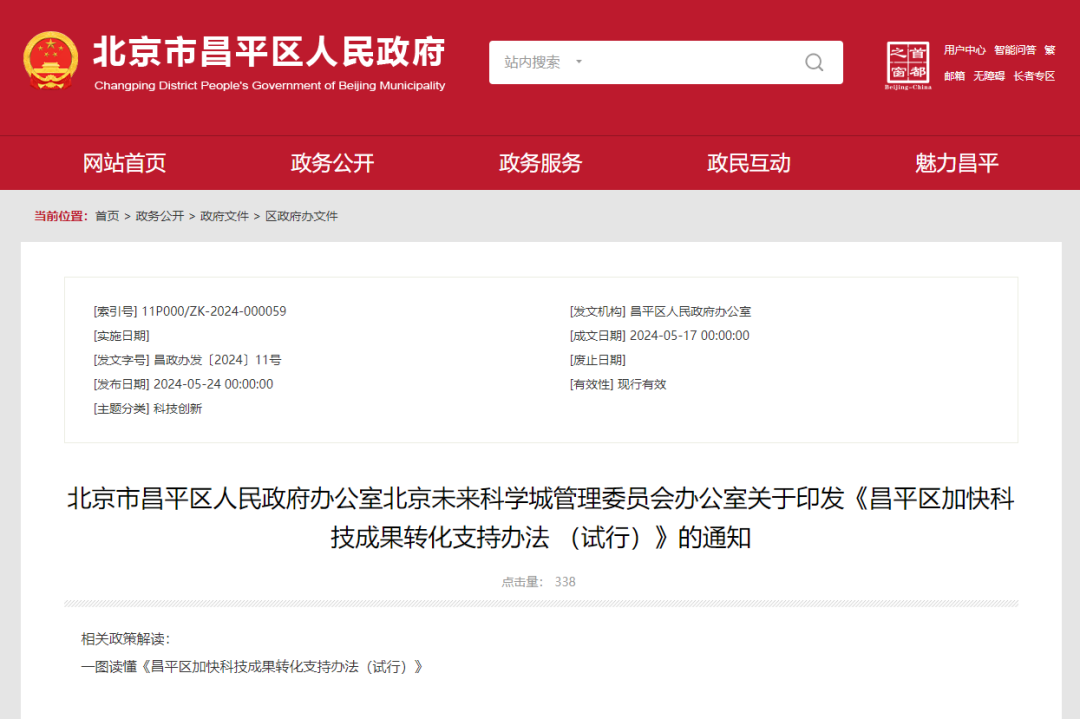This screenshot has width=1080, height=719.
Task: Click the national emblem logo
Action: pyautogui.click(x=50, y=61)
